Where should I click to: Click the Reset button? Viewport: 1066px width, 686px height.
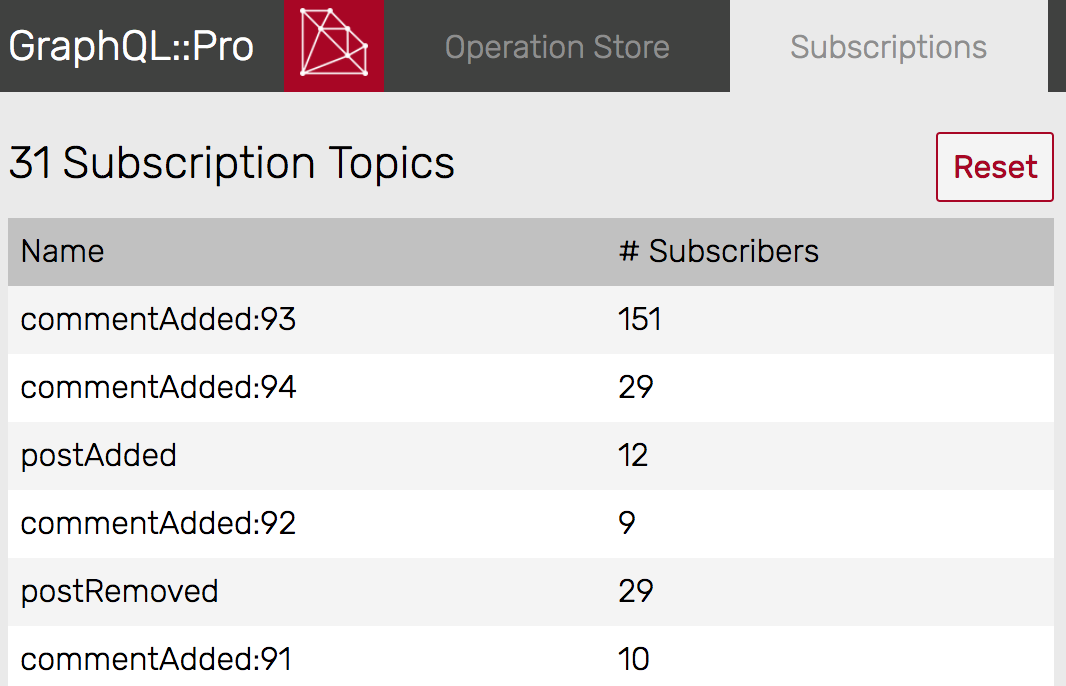click(x=994, y=167)
